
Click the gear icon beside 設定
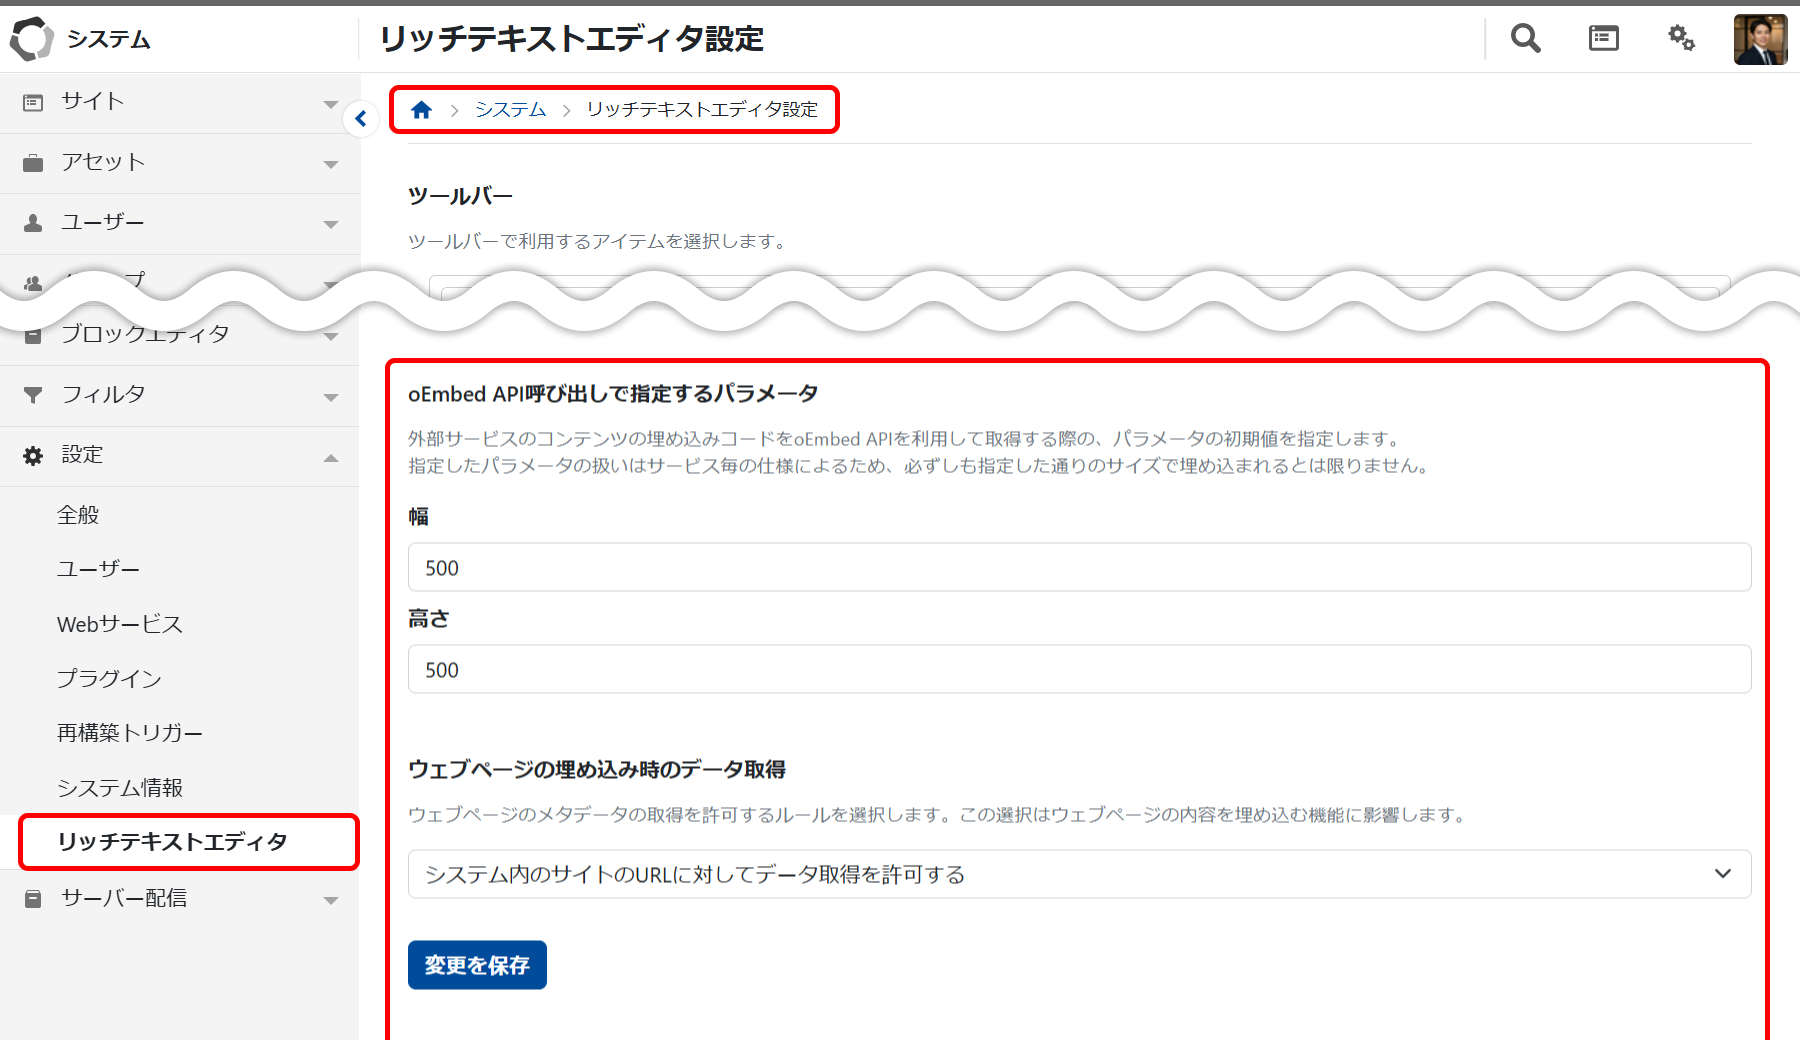pos(33,456)
